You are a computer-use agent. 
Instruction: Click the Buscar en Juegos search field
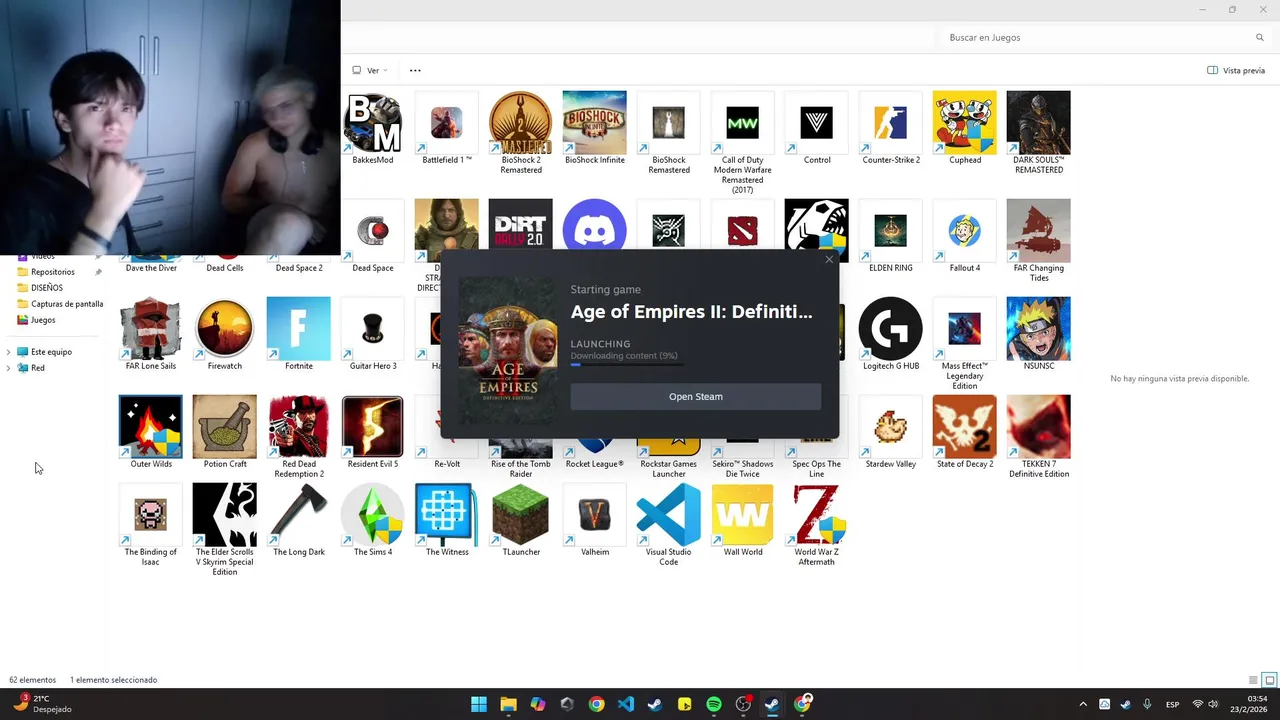point(1105,37)
